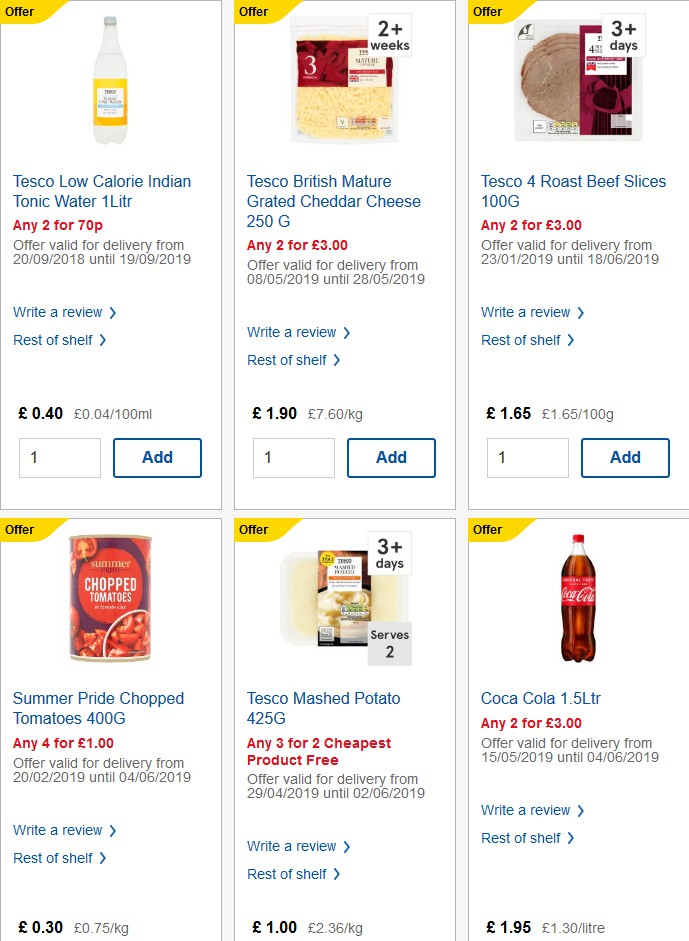Expand Write a review for mashed potato
Viewport: 689px width, 941px height.
click(x=292, y=846)
